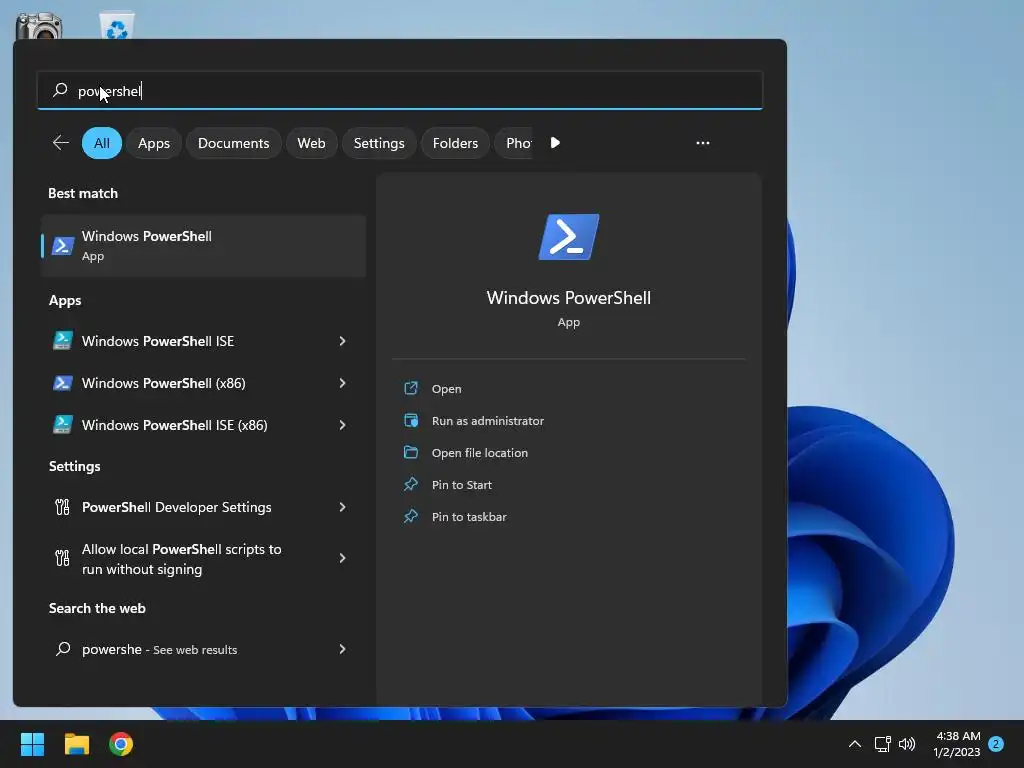Click the back arrow beside filter tabs
This screenshot has width=1024, height=768.
coord(61,142)
